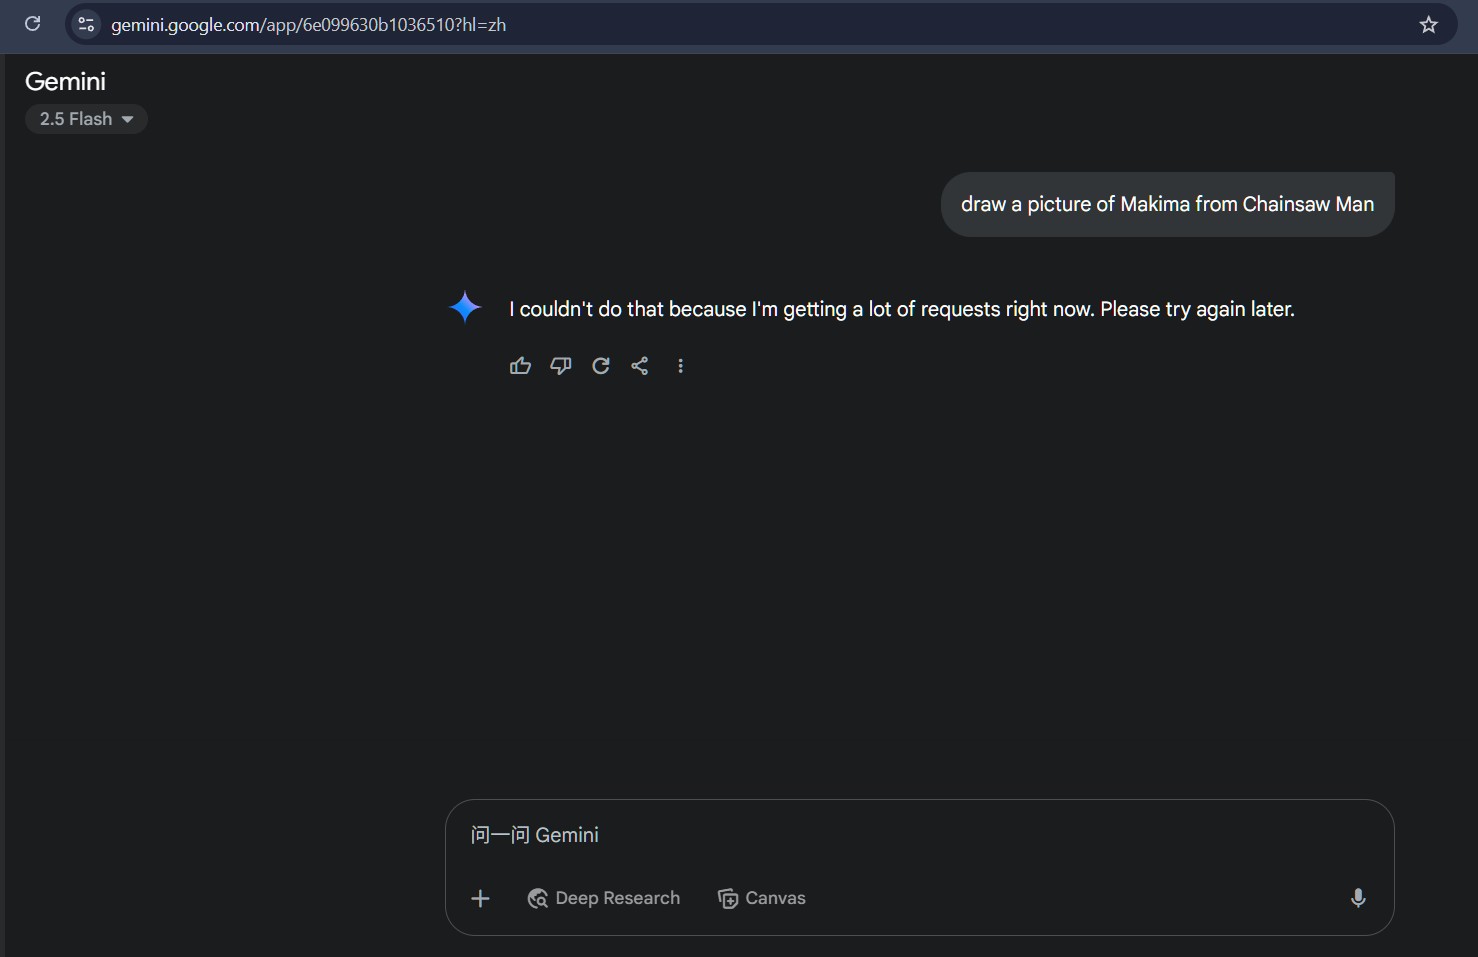This screenshot has height=957, width=1478.
Task: Give the response a thumbs up
Action: click(520, 366)
